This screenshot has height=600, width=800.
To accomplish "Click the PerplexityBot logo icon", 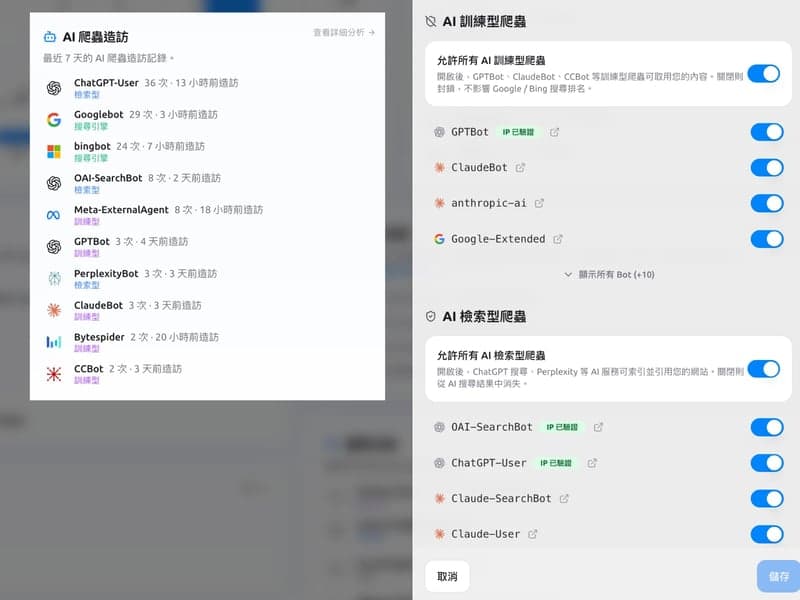I will pos(54,279).
